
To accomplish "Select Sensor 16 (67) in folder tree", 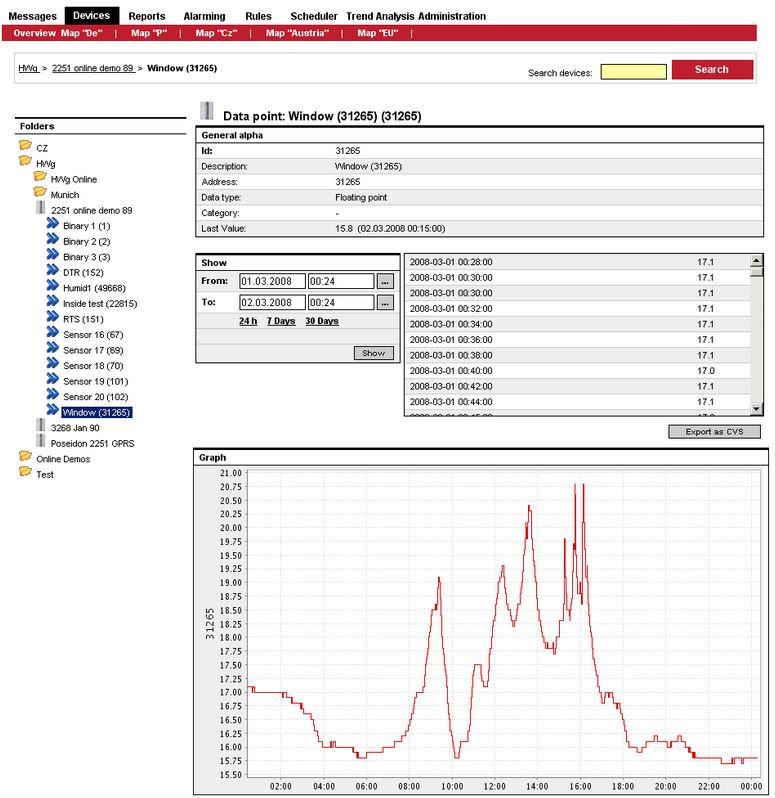I will [93, 335].
